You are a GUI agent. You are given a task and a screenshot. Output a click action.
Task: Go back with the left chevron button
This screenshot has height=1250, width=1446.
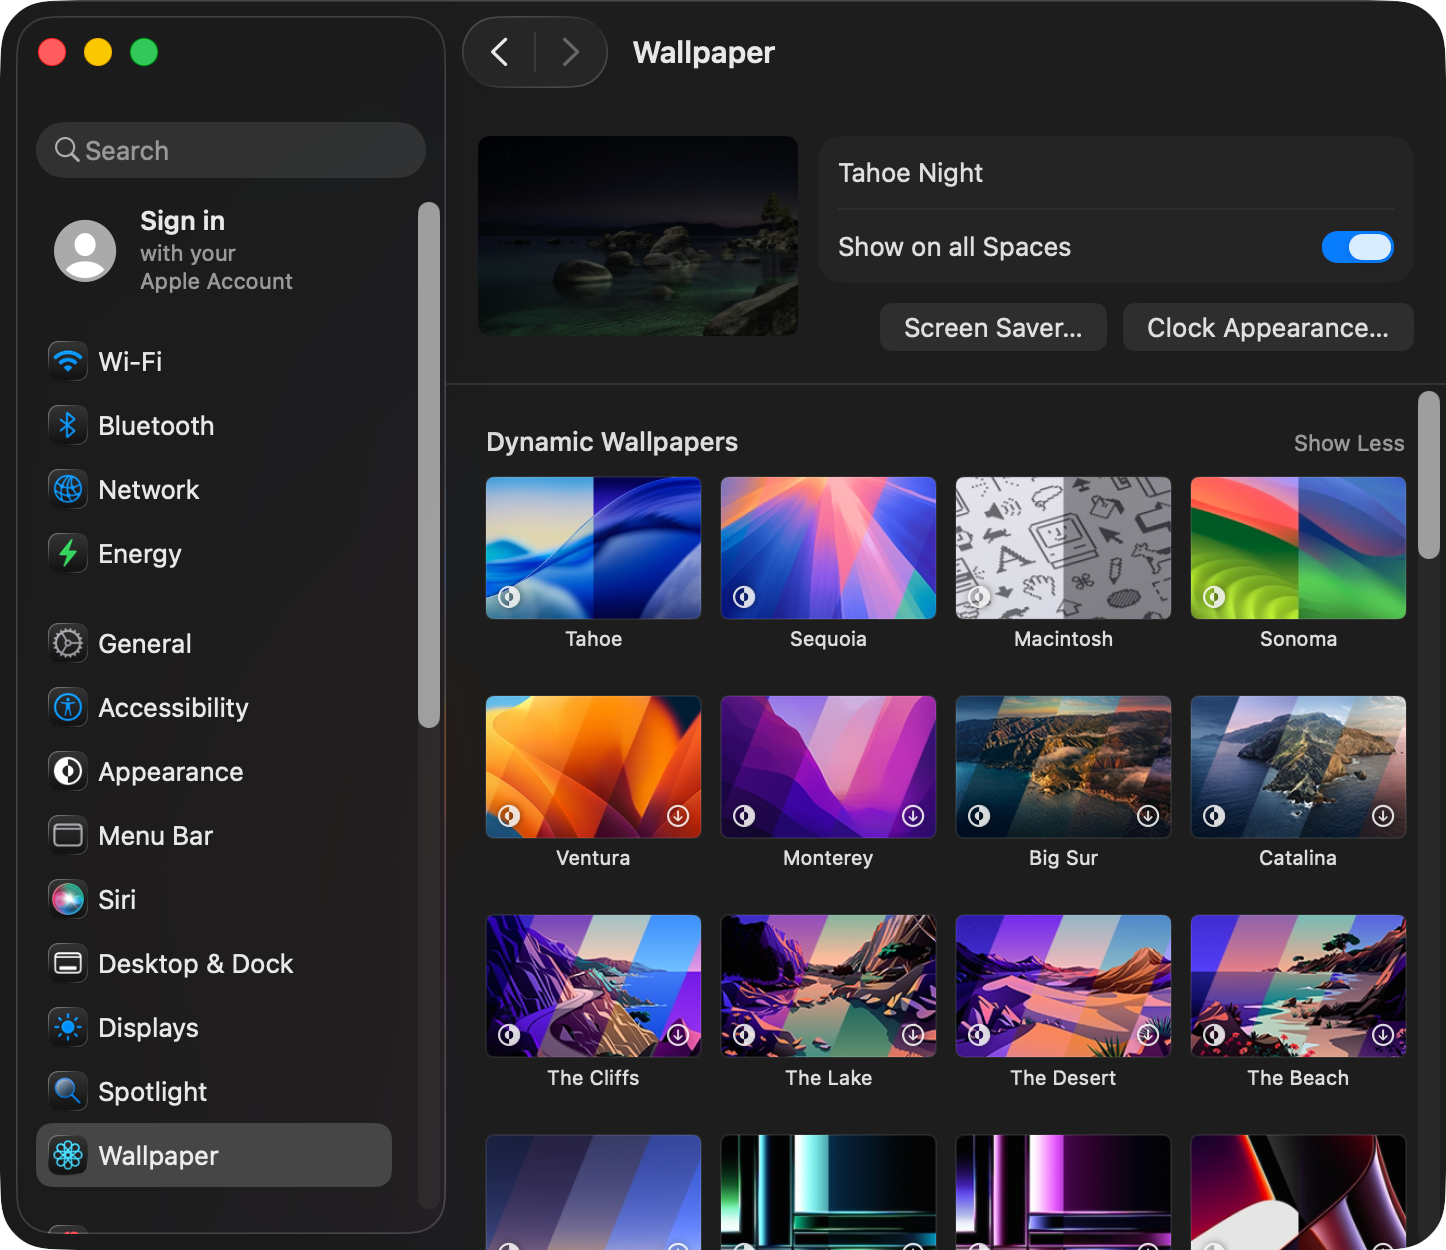coord(500,52)
